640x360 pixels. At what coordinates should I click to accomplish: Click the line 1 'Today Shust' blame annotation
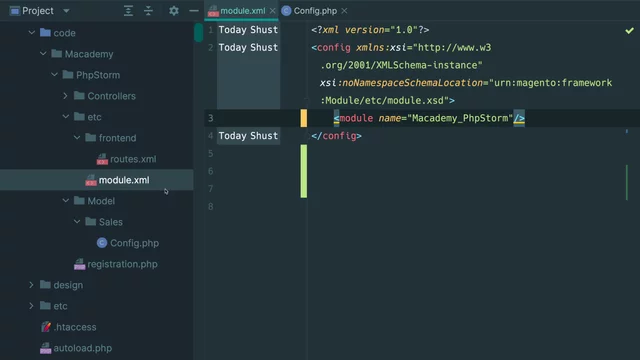pos(248,30)
